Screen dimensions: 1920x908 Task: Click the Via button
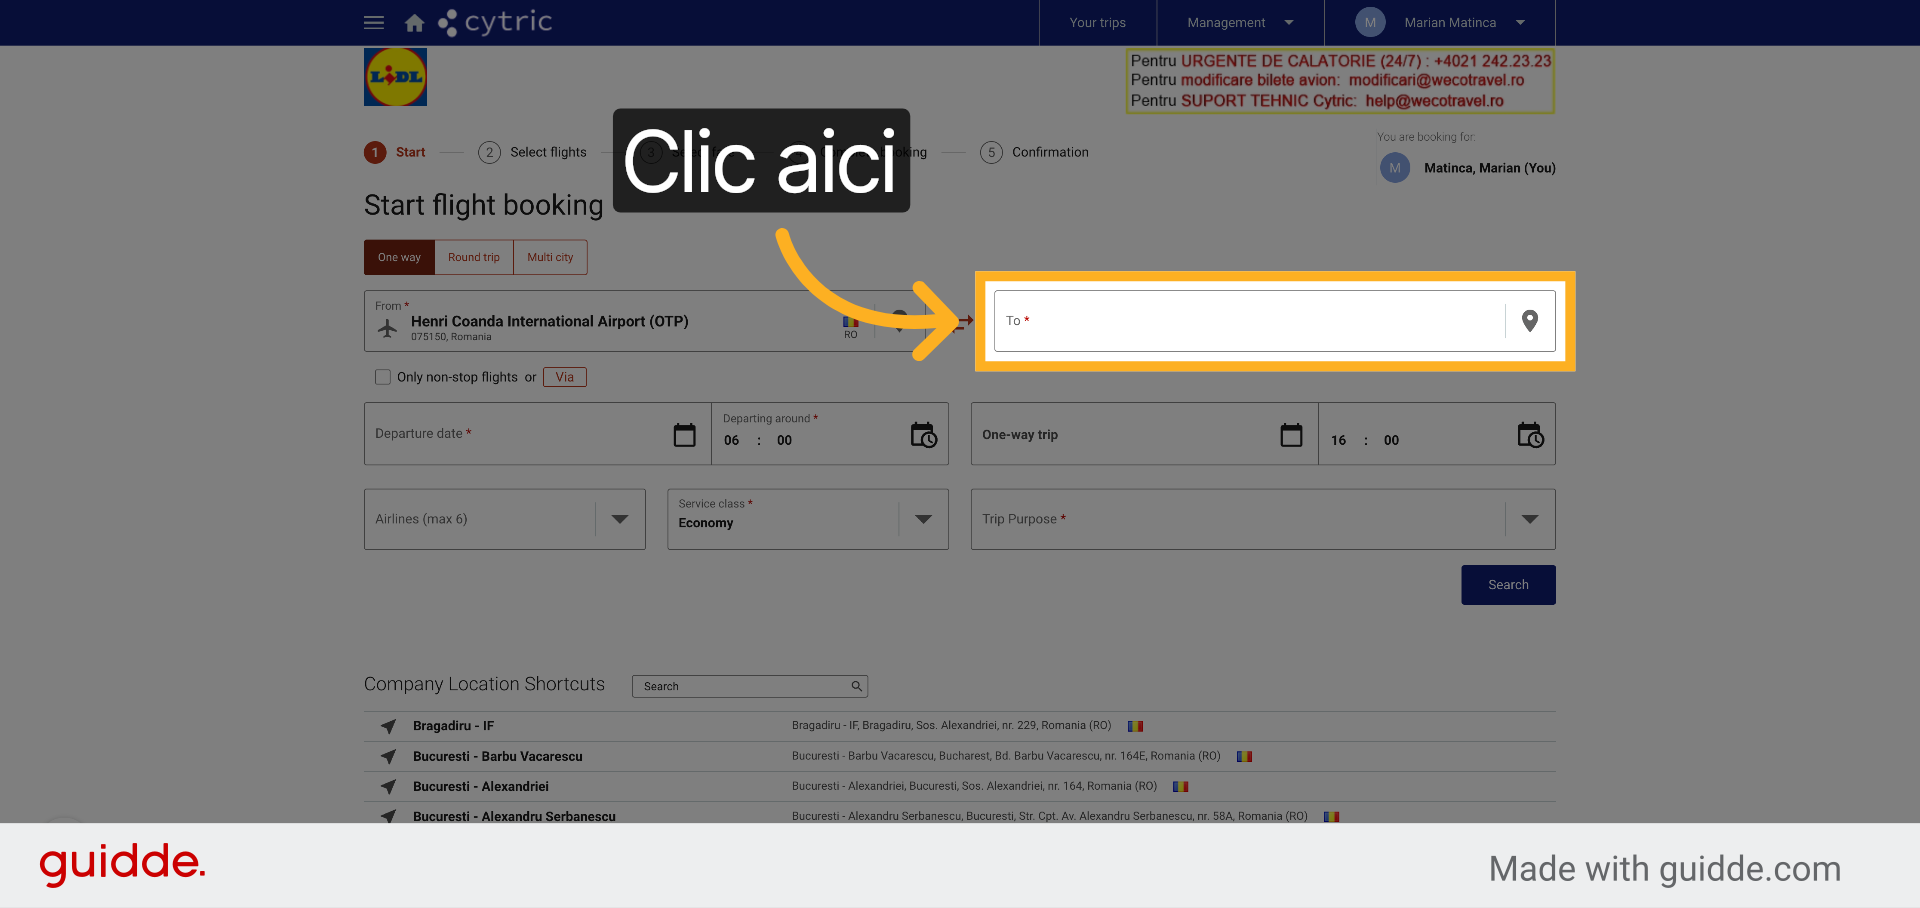(565, 377)
